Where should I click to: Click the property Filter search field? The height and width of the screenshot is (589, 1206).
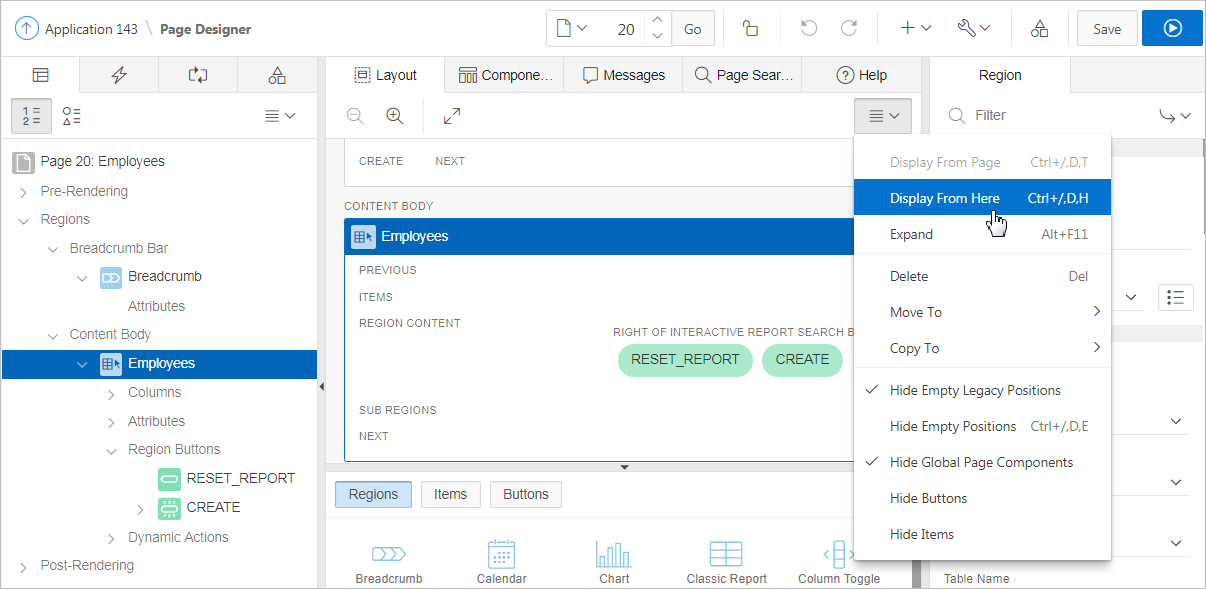click(1060, 115)
